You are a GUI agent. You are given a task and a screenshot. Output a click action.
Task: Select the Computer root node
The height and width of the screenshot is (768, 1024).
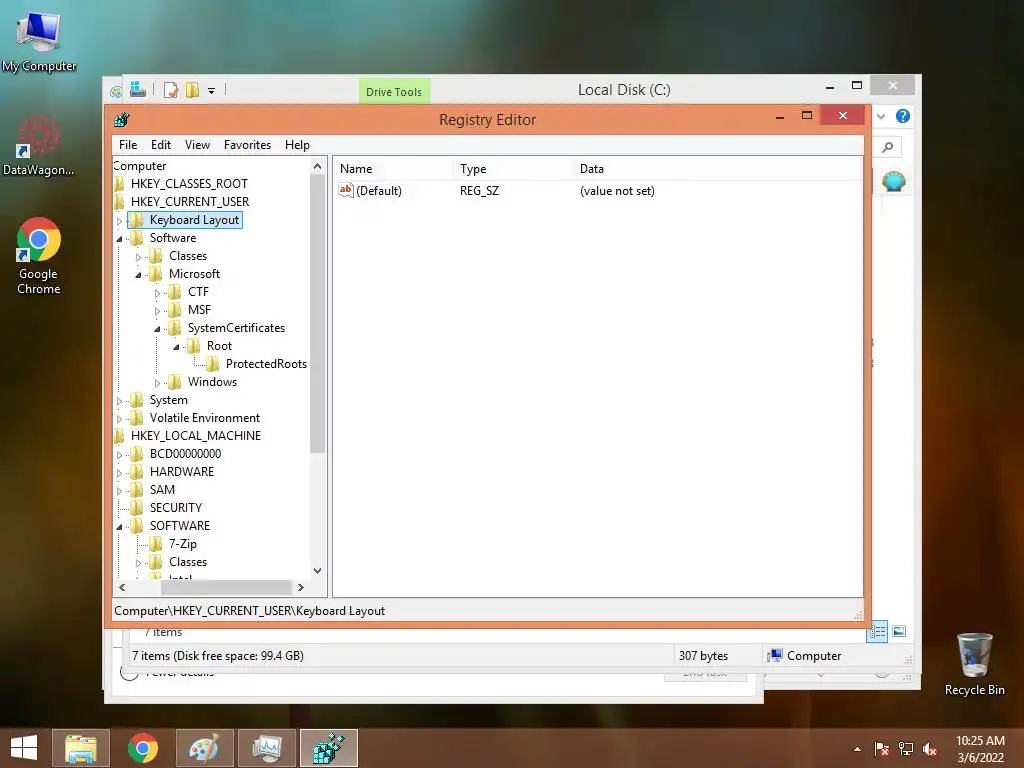[140, 166]
